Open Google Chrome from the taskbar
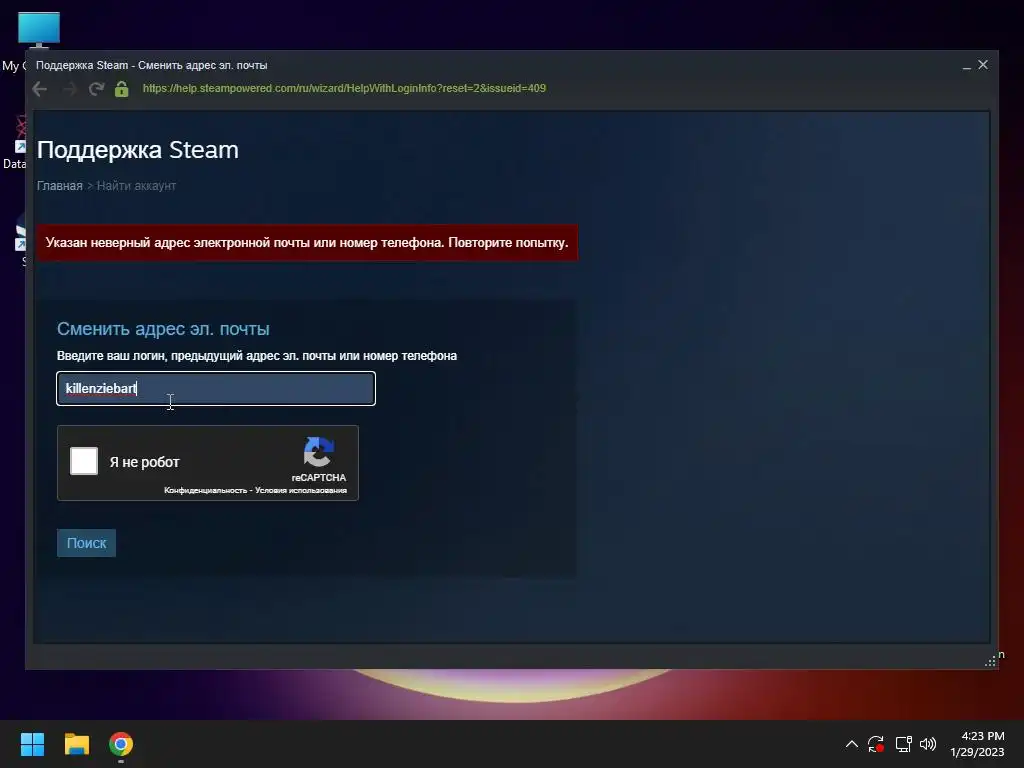Screen dimensions: 1024x768 pyautogui.click(x=121, y=744)
